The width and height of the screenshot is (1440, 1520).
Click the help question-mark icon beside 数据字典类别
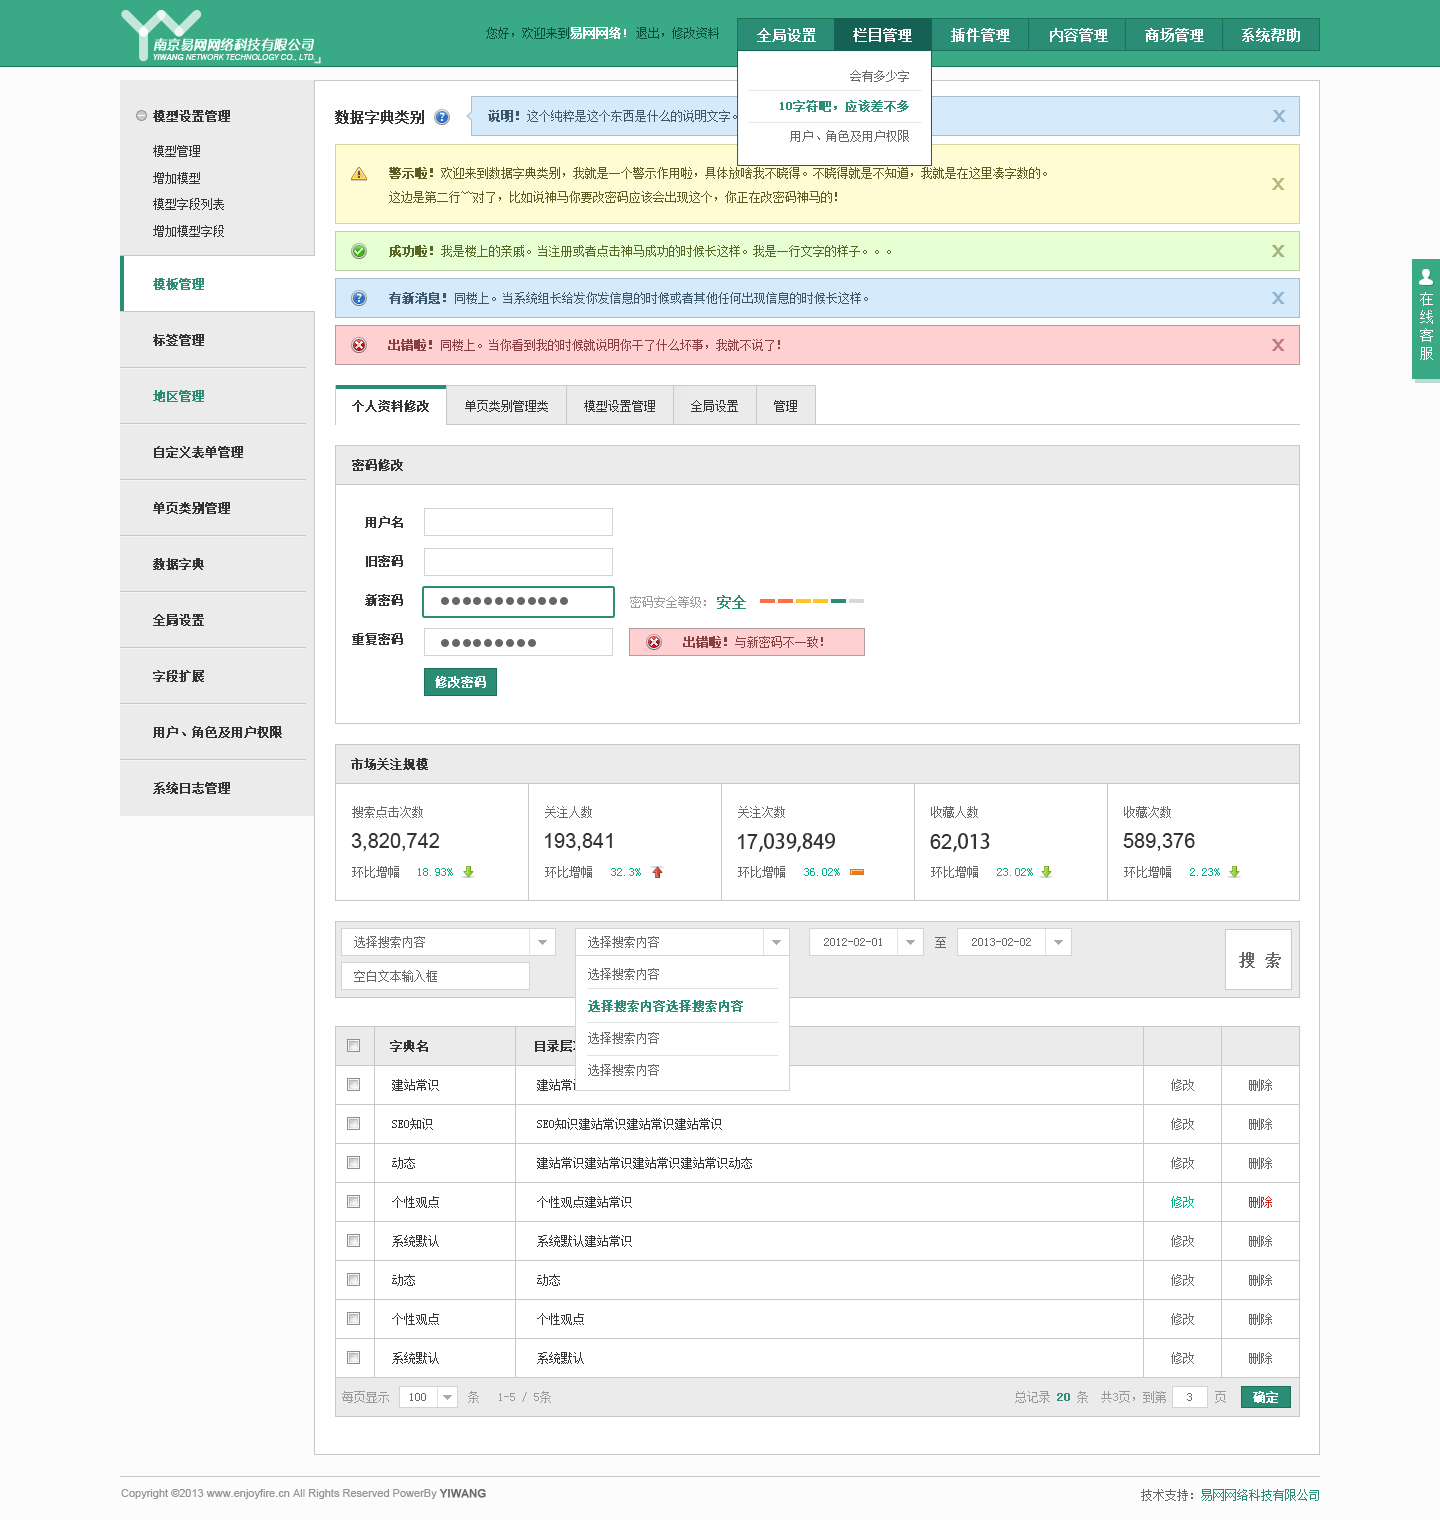442,117
